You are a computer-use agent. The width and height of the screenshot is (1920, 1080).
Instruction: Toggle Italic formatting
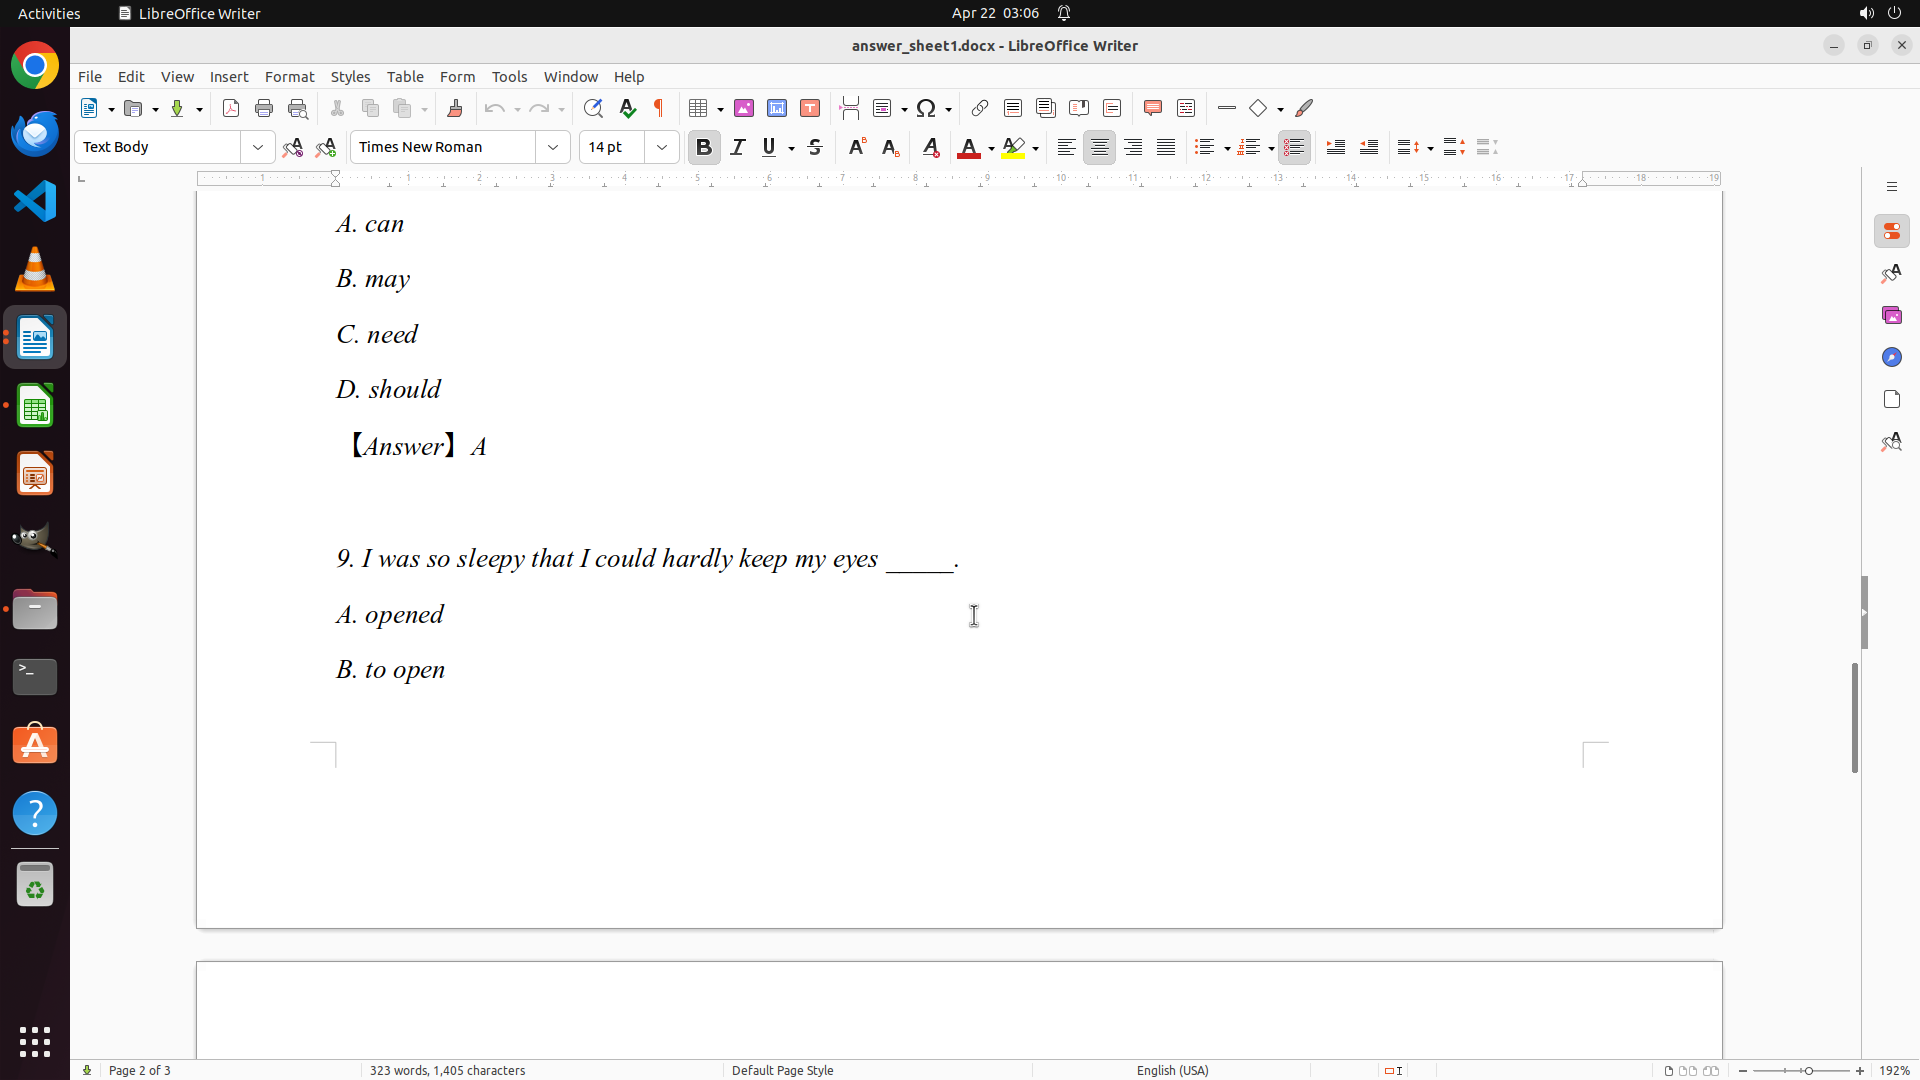click(x=738, y=147)
